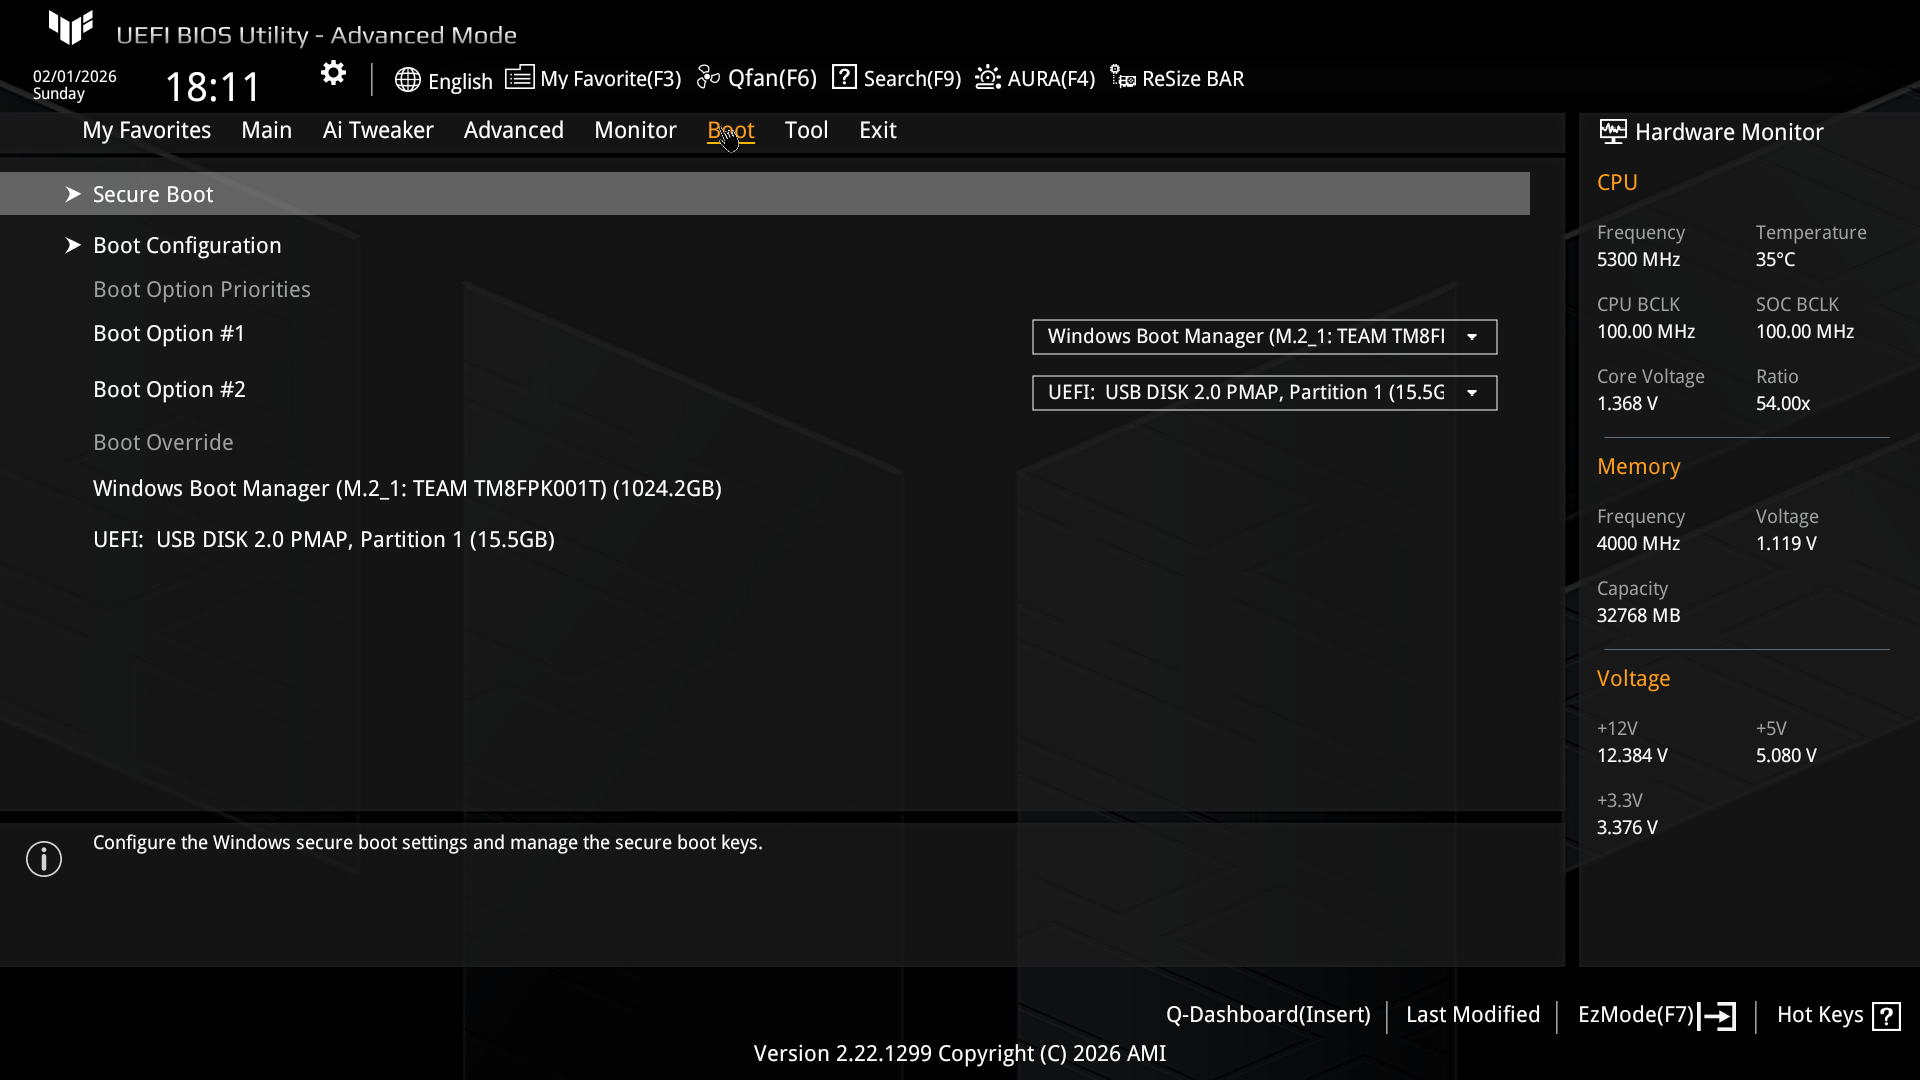1920x1080 pixels.
Task: Click the globe language icon
Action: [407, 80]
